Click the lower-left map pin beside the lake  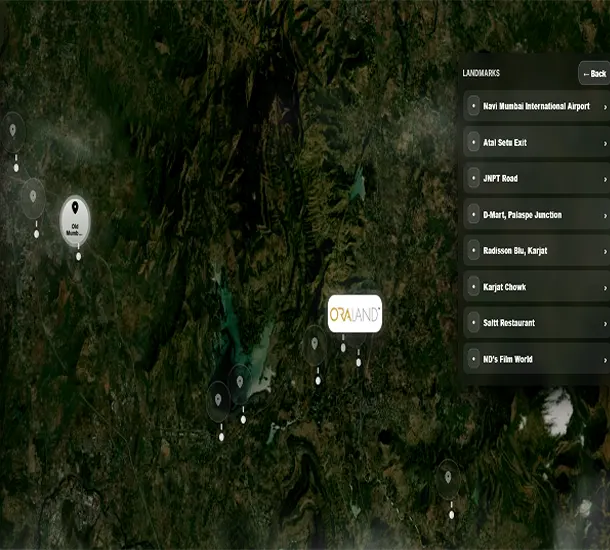click(218, 401)
